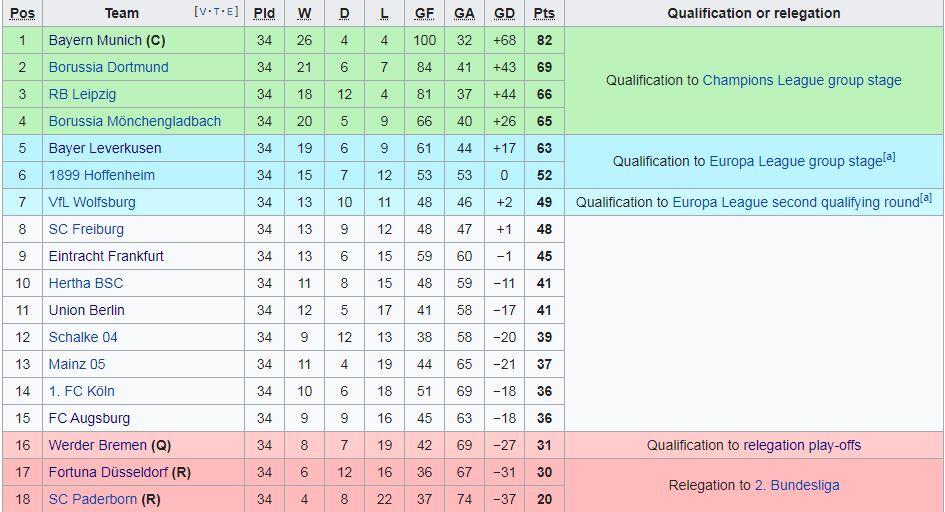This screenshot has height=512, width=945.
Task: Click the Mainz 05 team link
Action: point(77,364)
